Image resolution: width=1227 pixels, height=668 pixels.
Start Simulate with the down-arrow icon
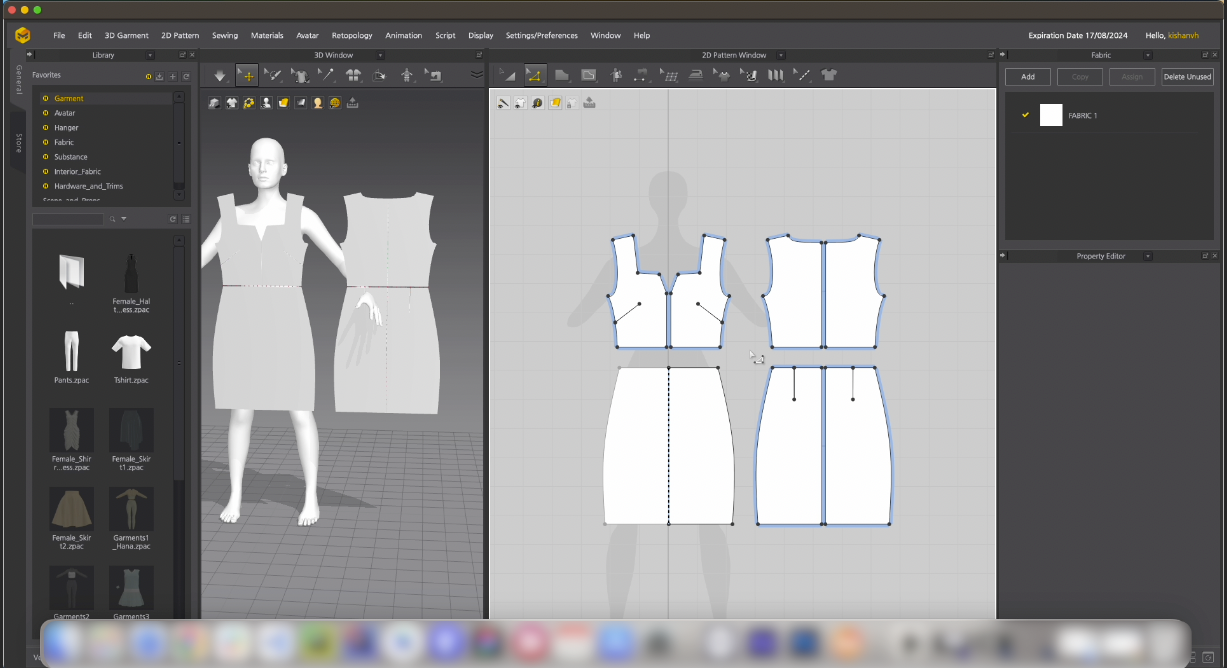tap(220, 75)
